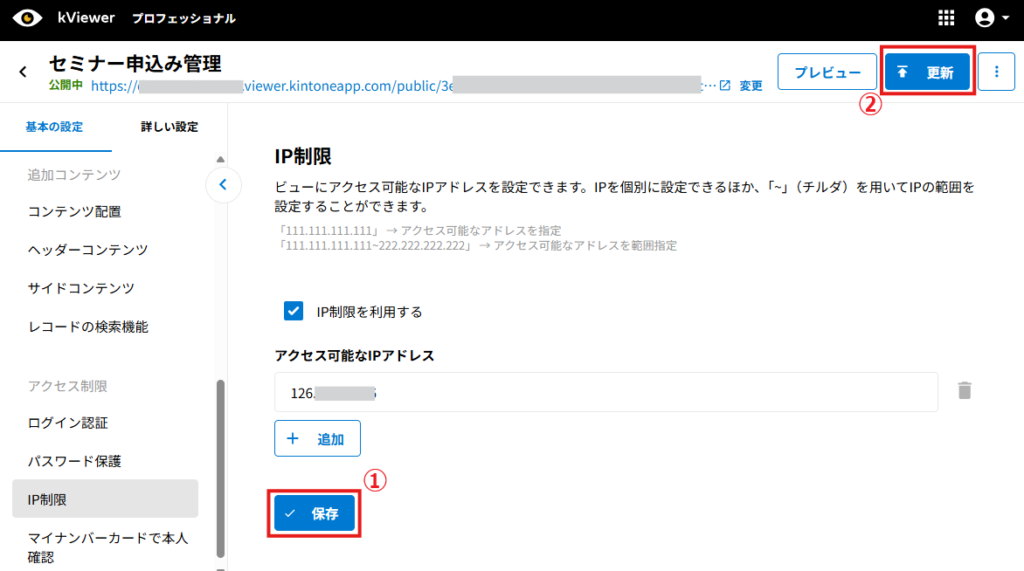The width and height of the screenshot is (1024, 571).
Task: Click the kViewer eye logo
Action: pyautogui.click(x=27, y=18)
